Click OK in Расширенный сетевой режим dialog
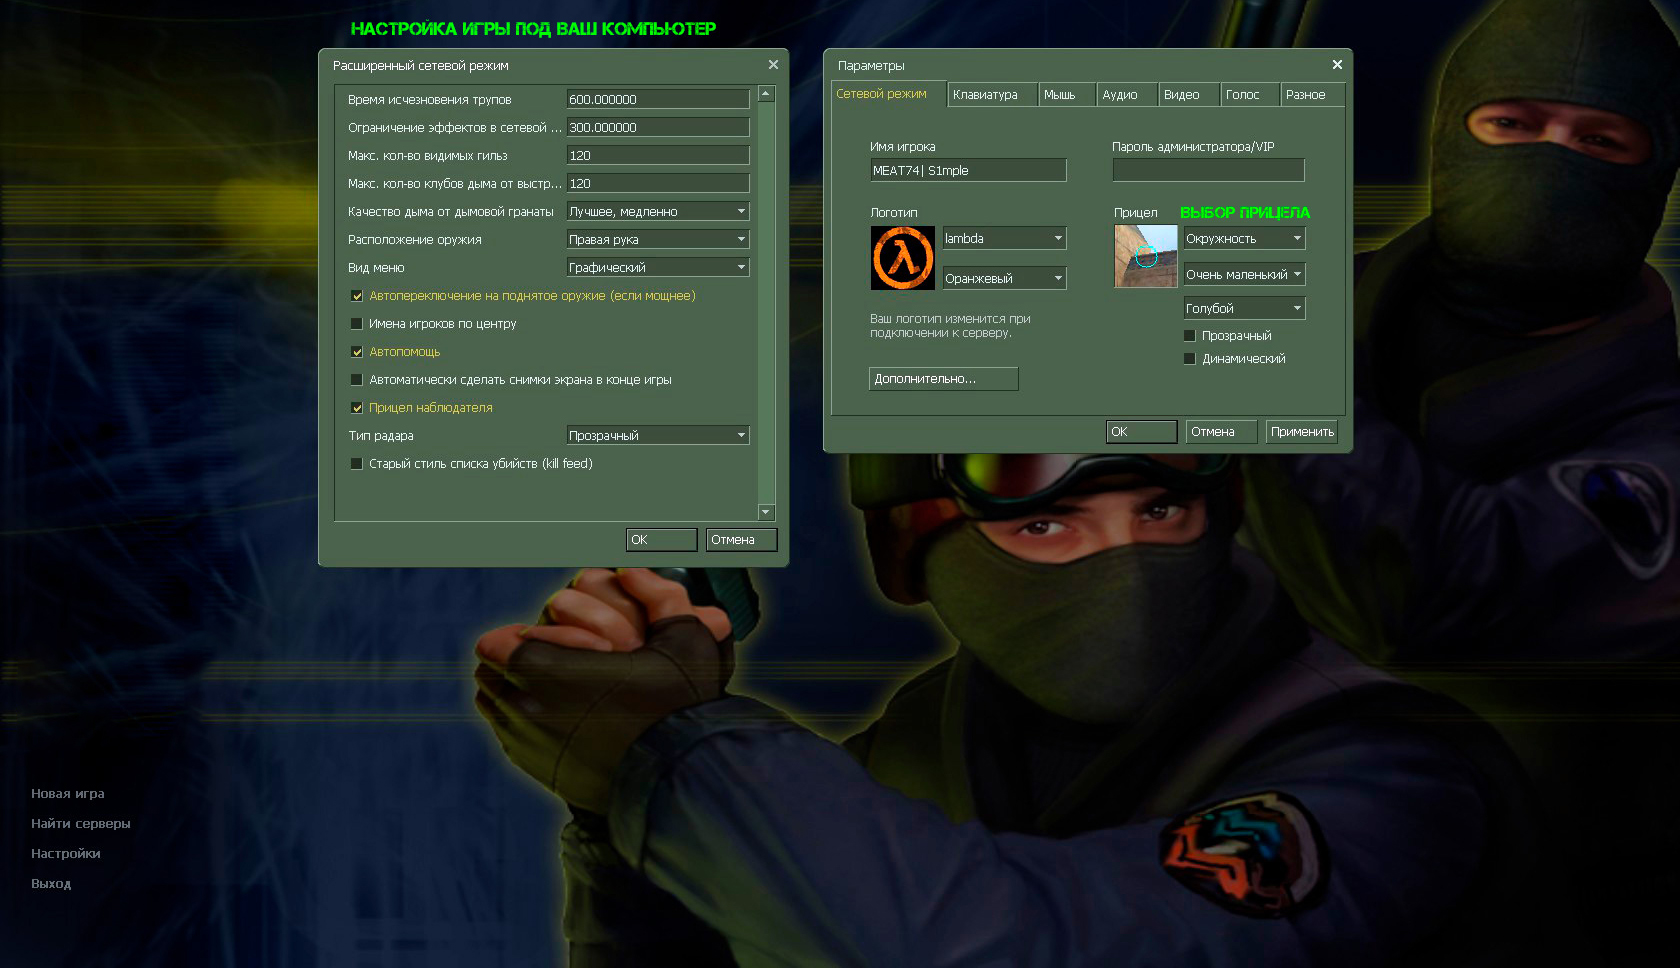Screen dimensions: 1680x968 click(x=662, y=540)
